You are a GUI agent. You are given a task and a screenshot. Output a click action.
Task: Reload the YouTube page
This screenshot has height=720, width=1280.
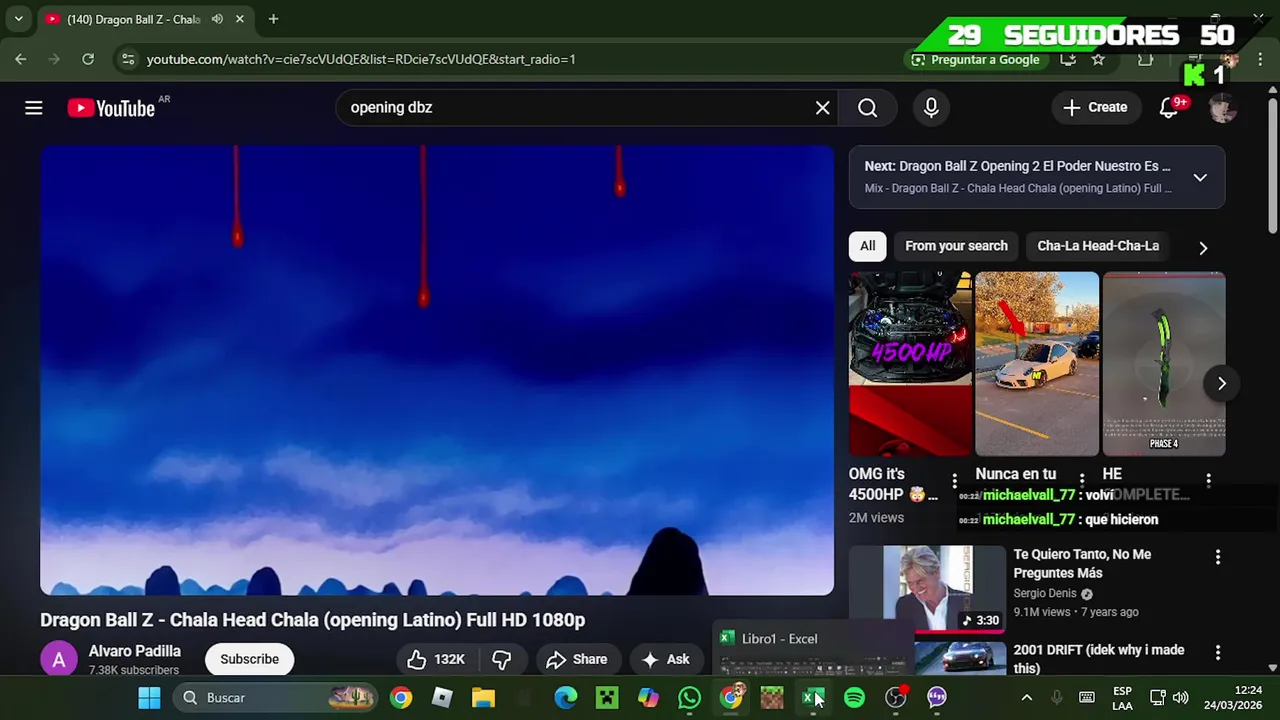coord(88,59)
